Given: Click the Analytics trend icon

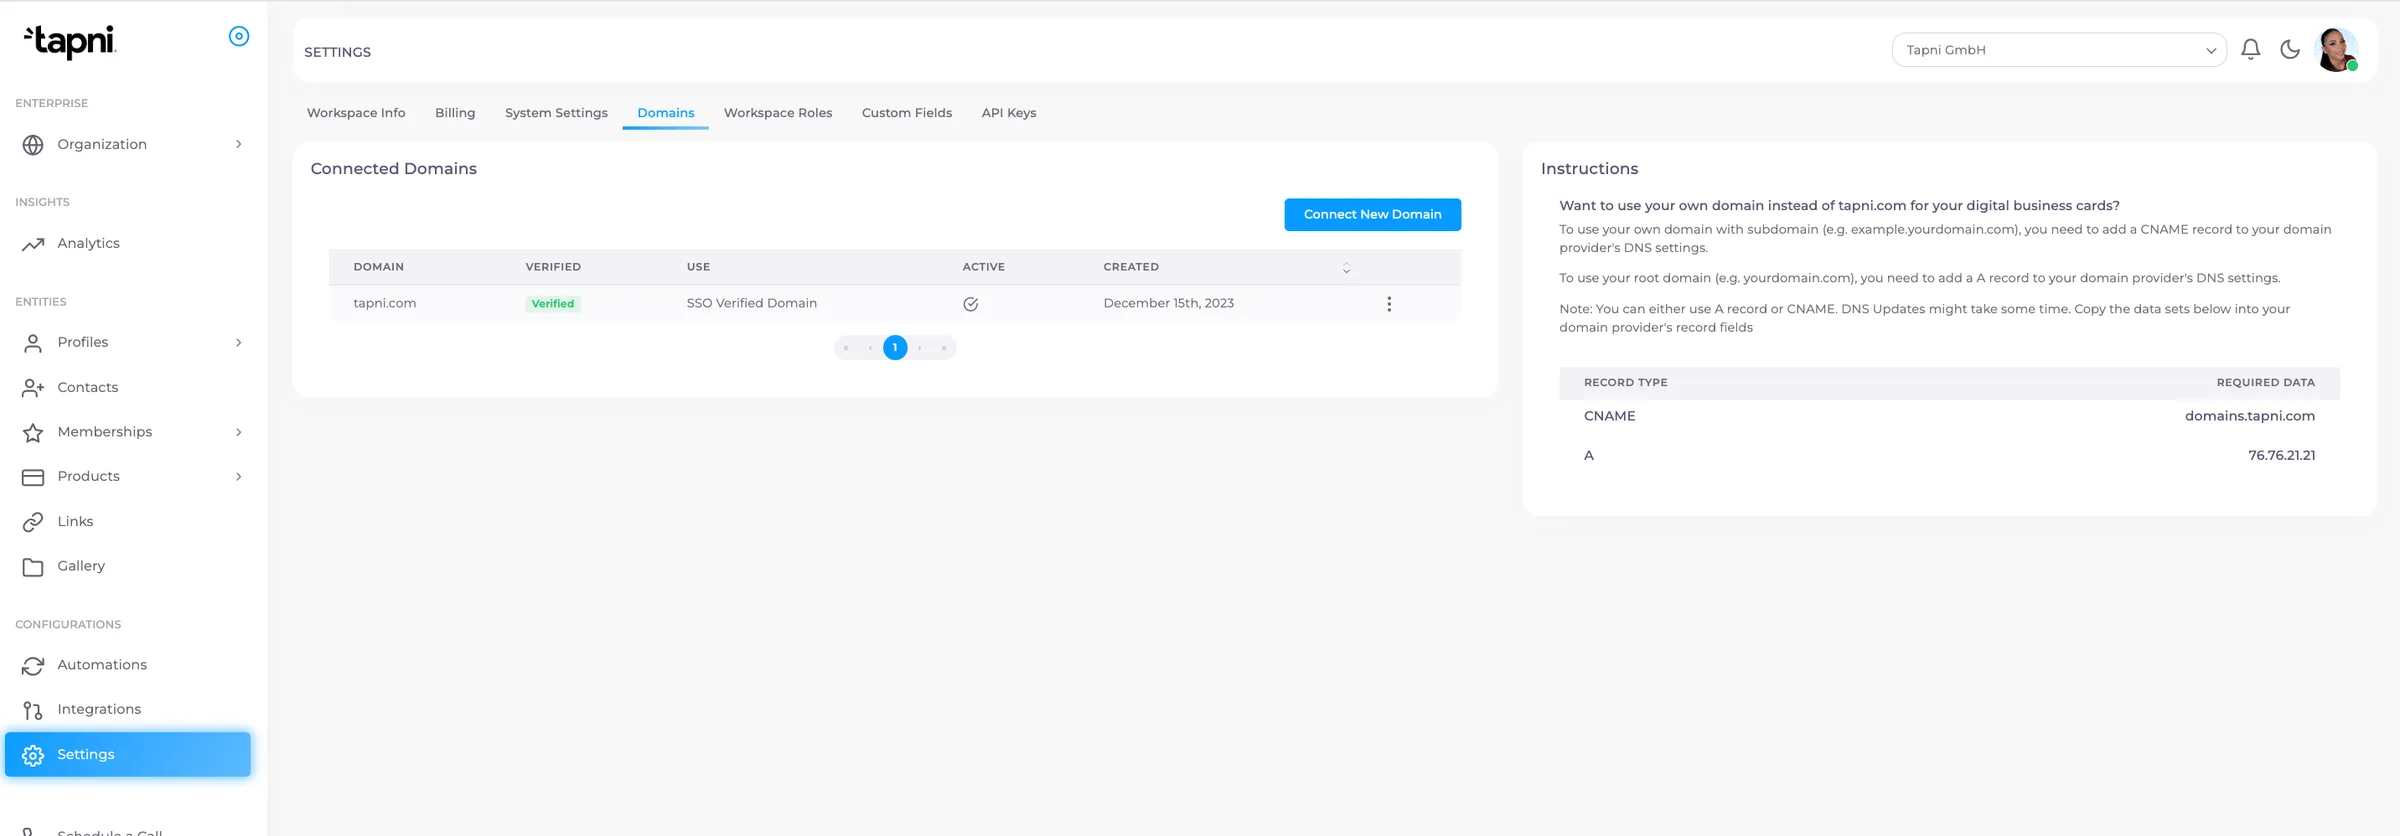Looking at the screenshot, I should coord(33,244).
